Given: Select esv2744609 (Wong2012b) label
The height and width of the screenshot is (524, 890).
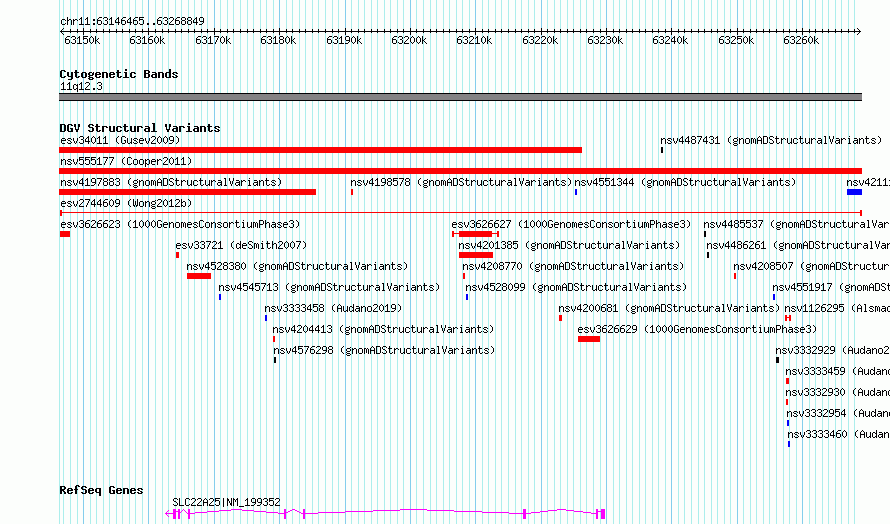Looking at the screenshot, I should [126, 203].
